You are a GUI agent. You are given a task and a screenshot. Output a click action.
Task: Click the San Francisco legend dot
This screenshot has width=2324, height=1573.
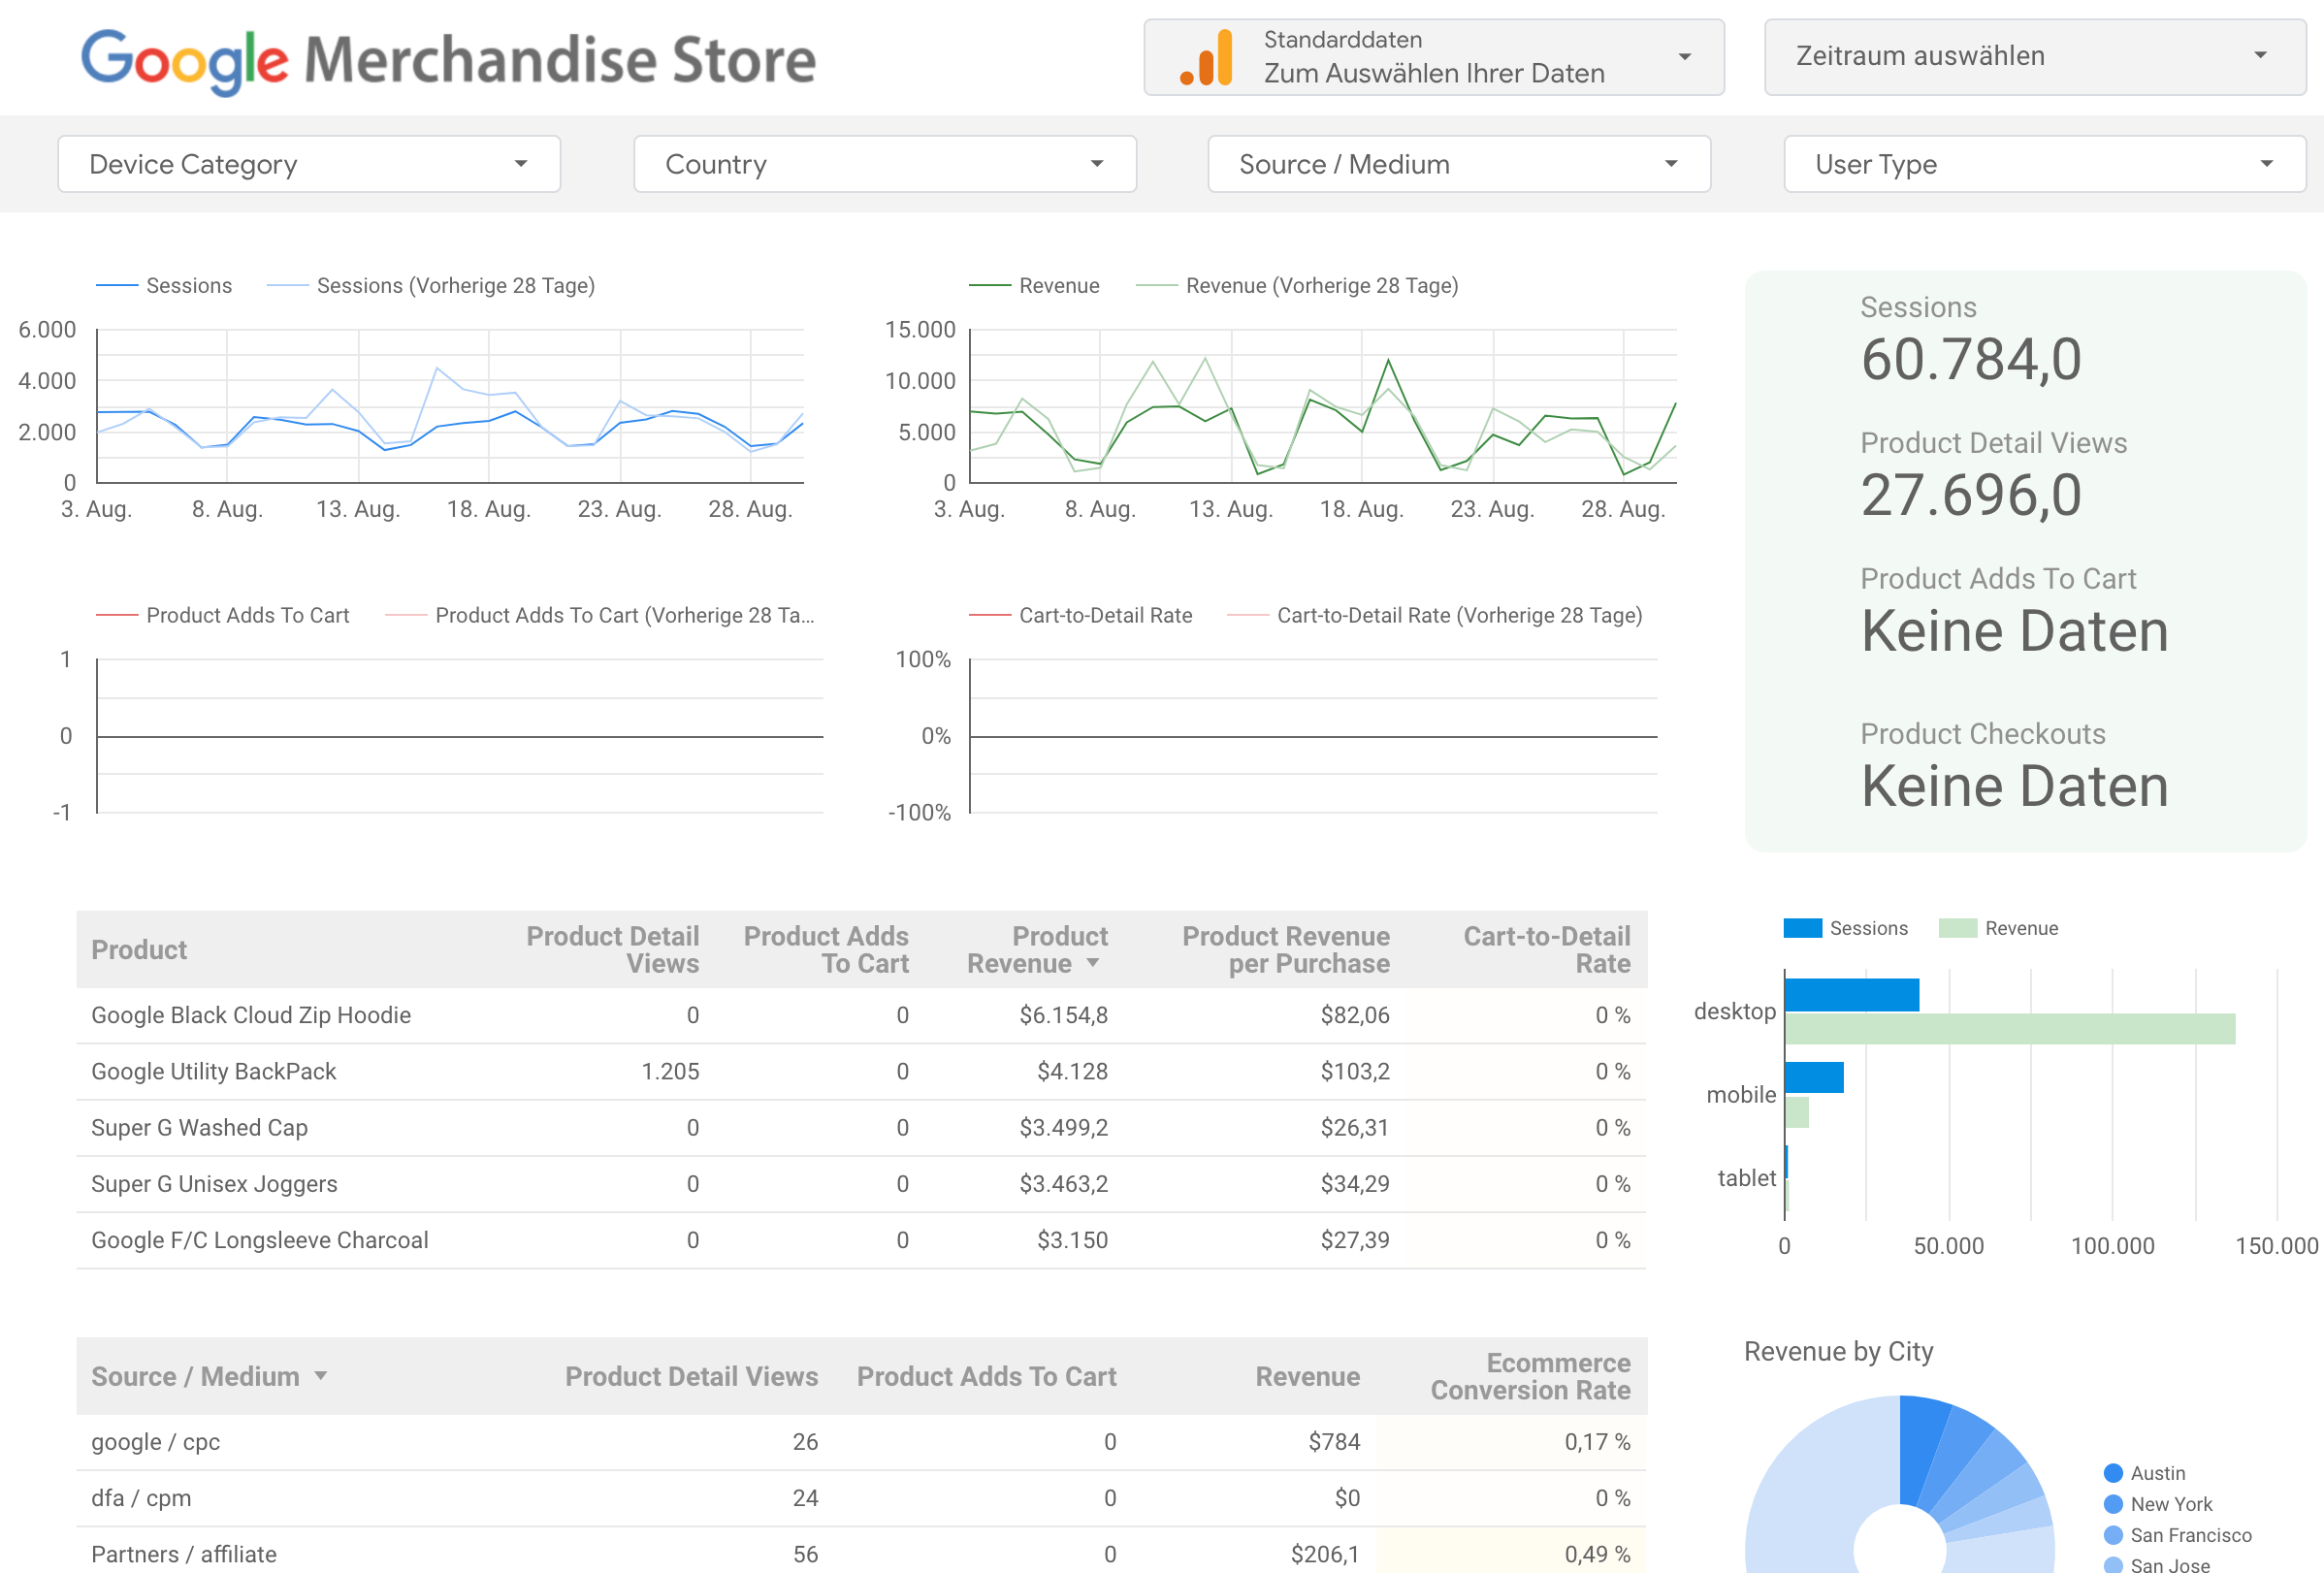2114,1534
